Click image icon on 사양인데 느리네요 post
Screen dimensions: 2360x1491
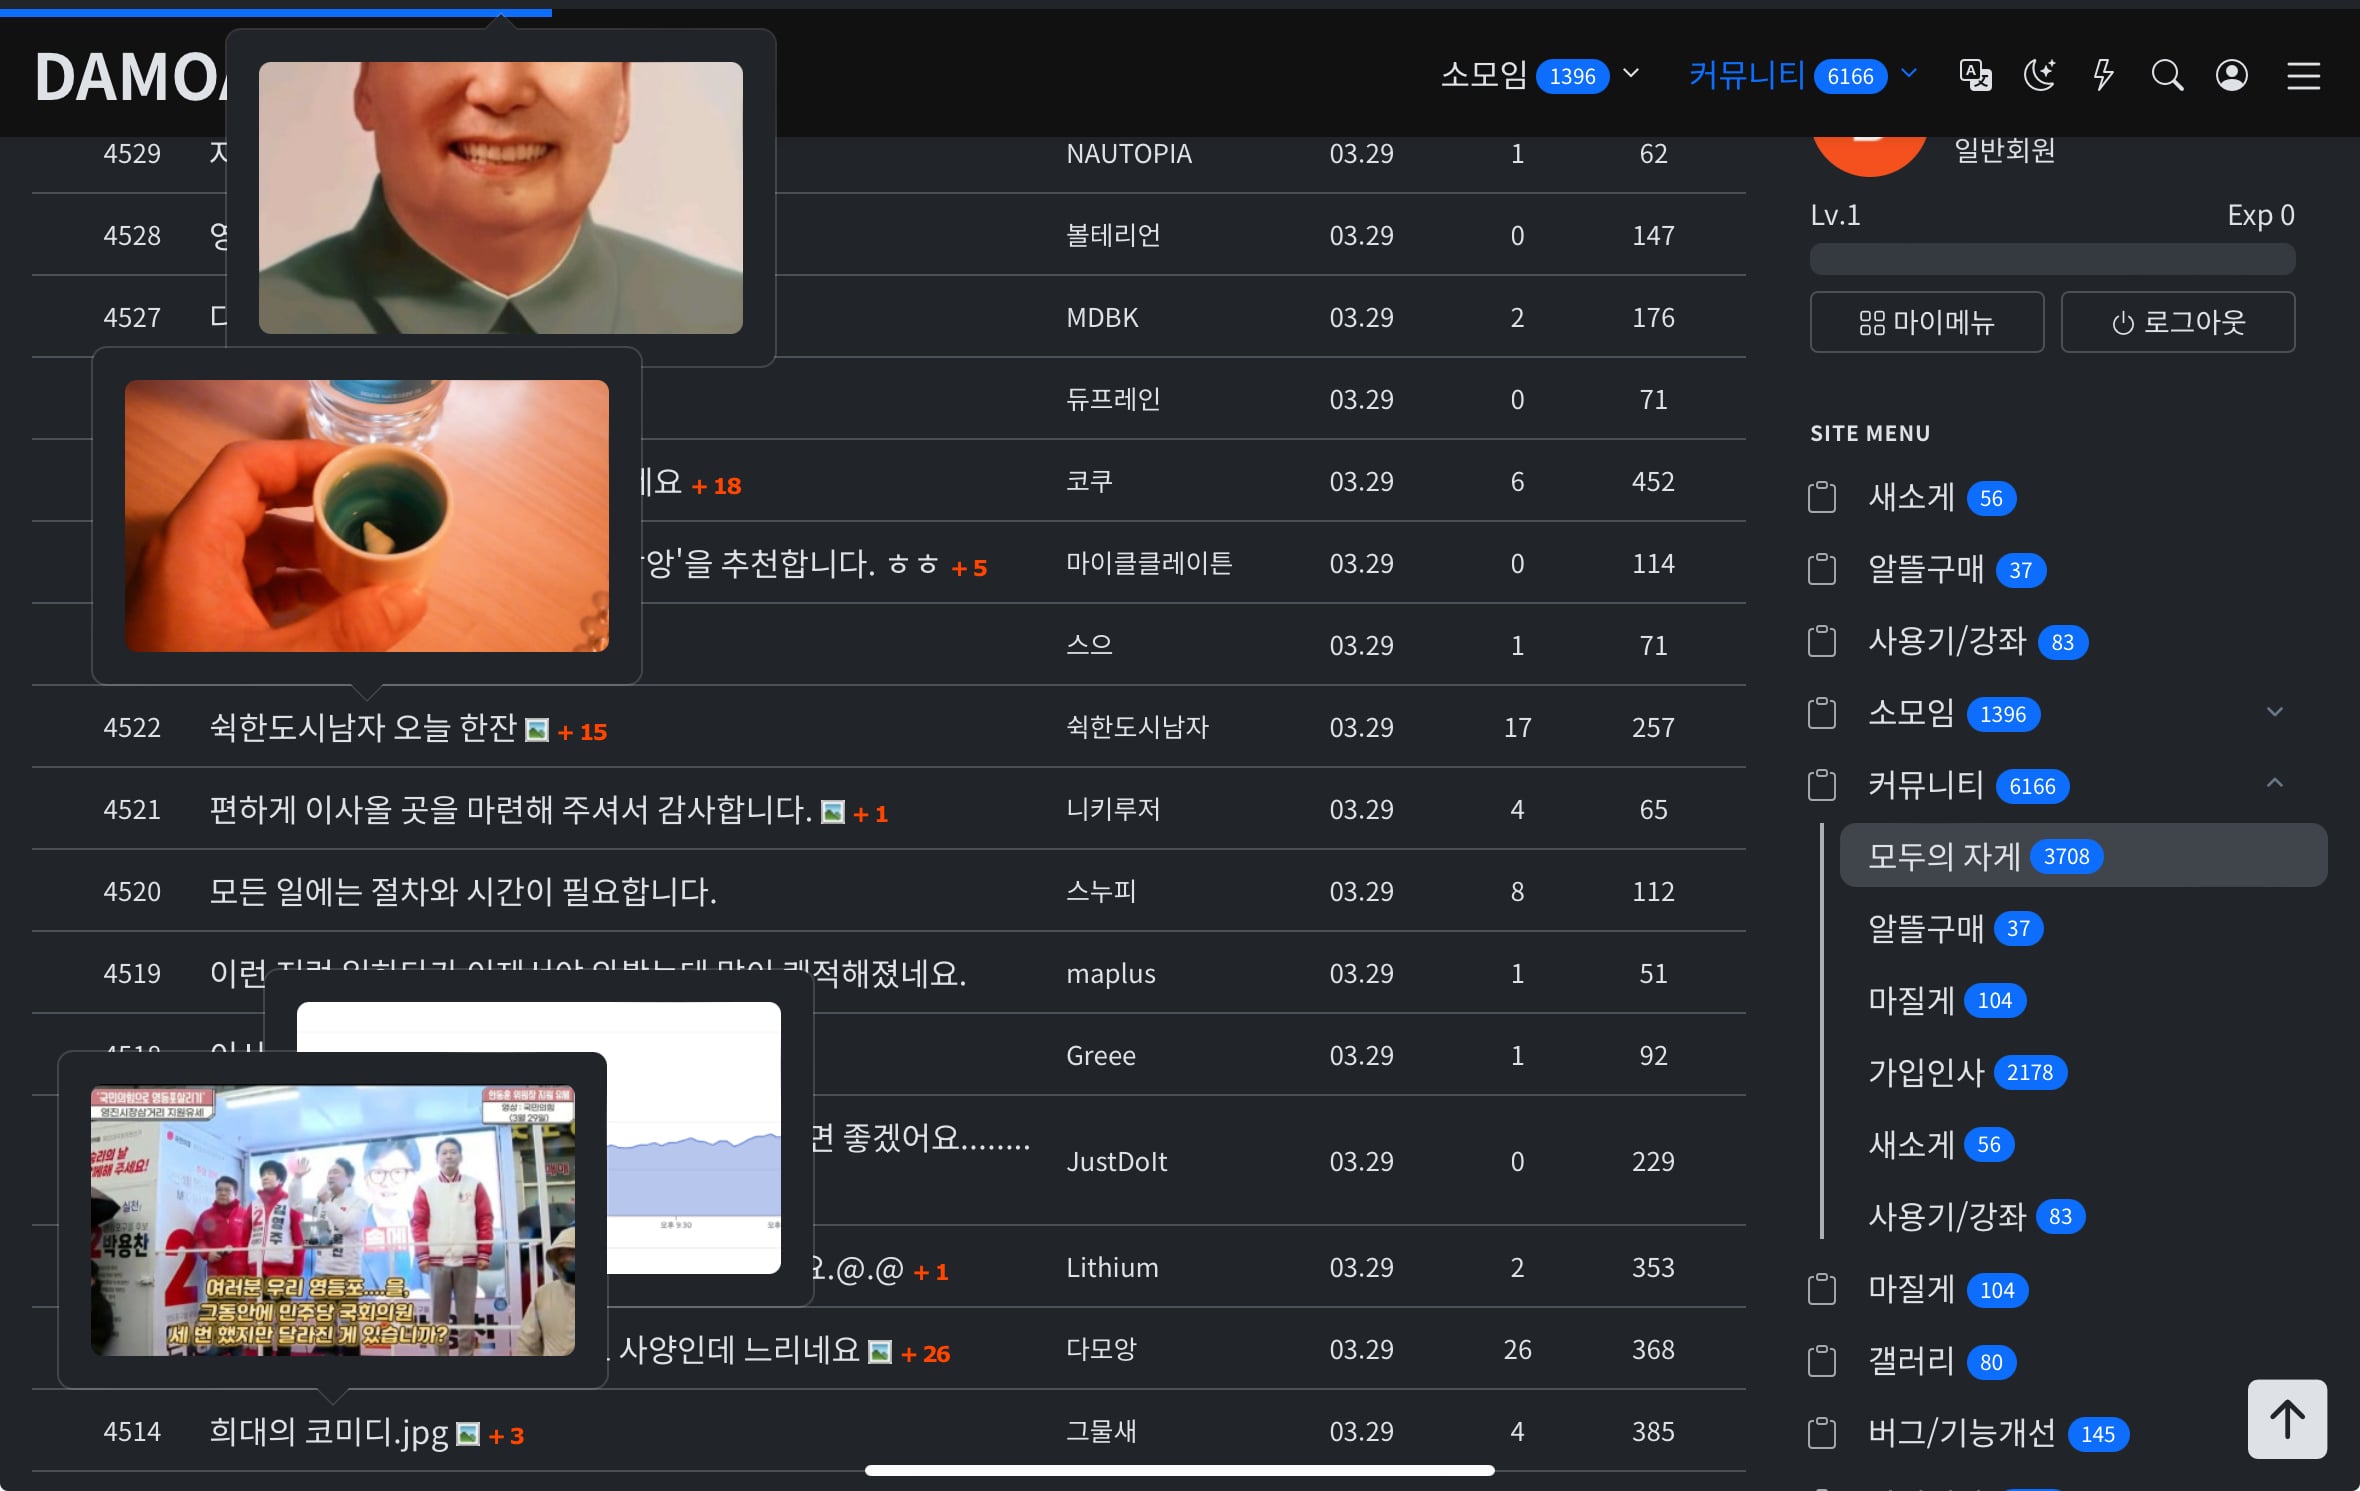tap(880, 1353)
